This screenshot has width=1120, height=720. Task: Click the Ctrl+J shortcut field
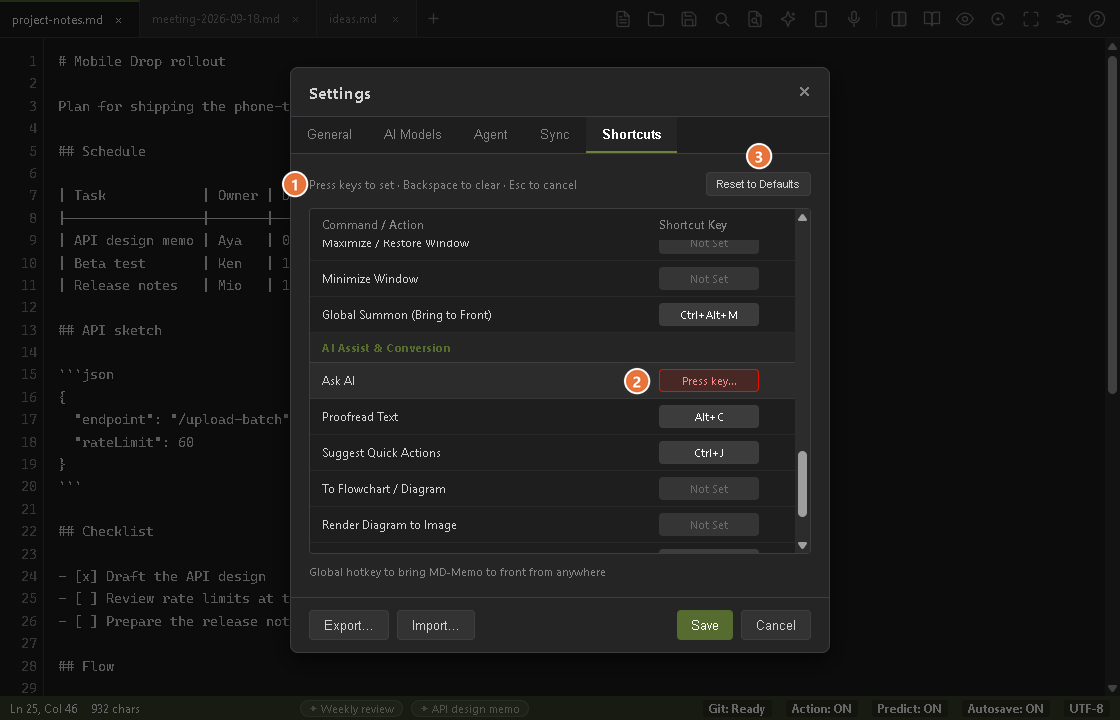click(x=709, y=453)
